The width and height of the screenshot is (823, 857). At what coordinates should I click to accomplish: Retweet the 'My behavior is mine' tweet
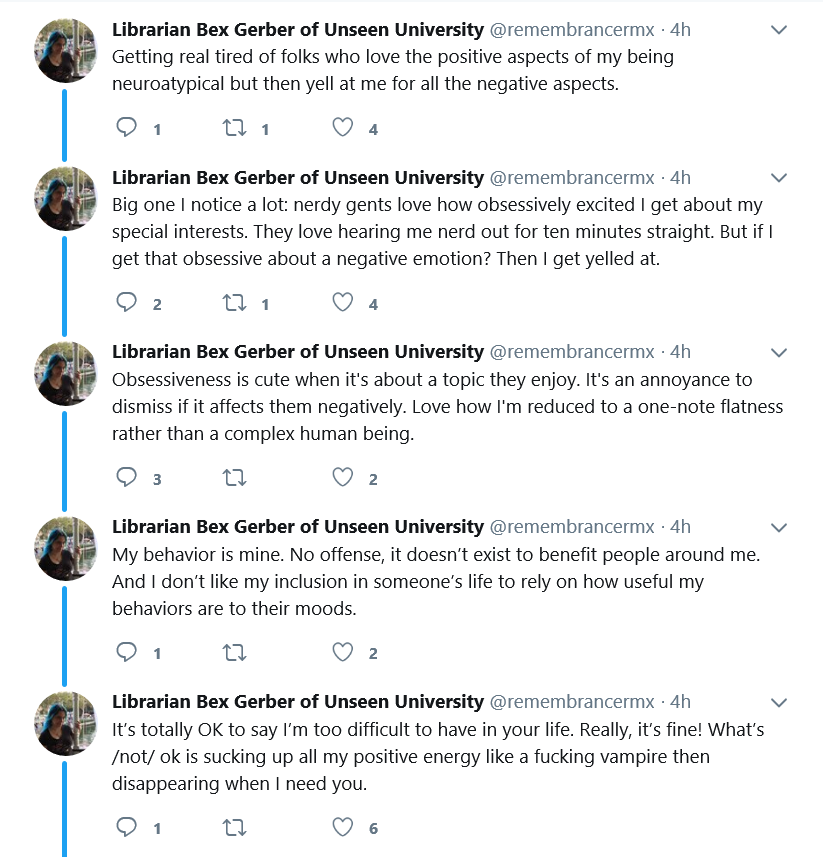234,653
